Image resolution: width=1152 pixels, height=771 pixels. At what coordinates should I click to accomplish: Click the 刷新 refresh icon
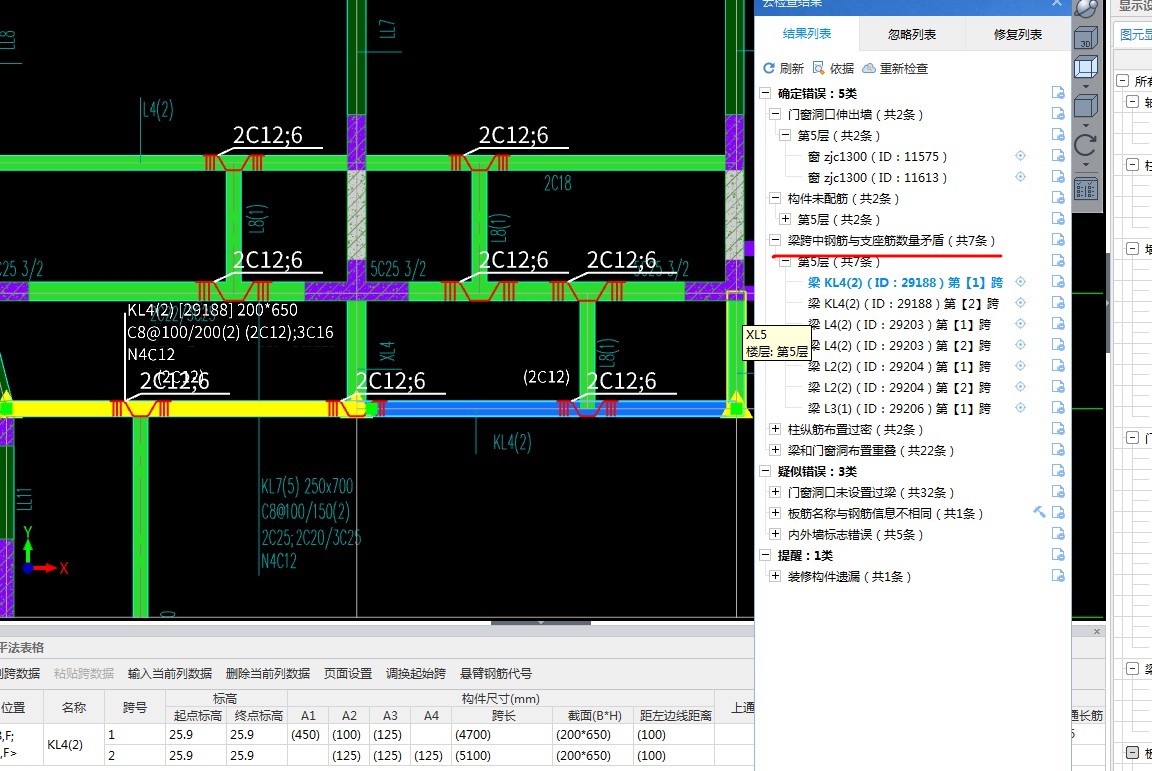point(768,68)
